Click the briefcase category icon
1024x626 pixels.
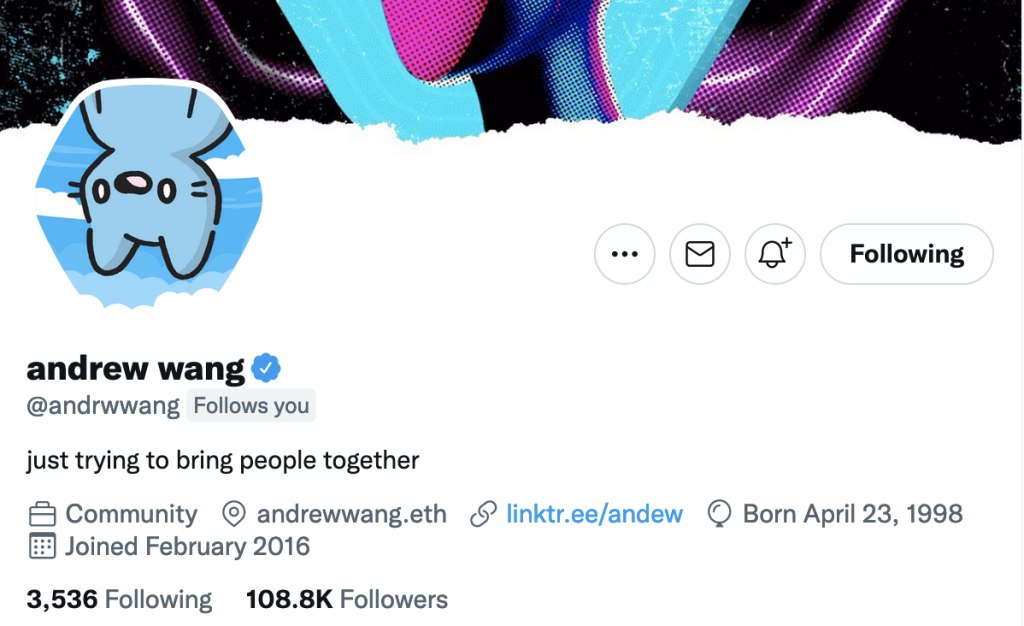(x=42, y=515)
